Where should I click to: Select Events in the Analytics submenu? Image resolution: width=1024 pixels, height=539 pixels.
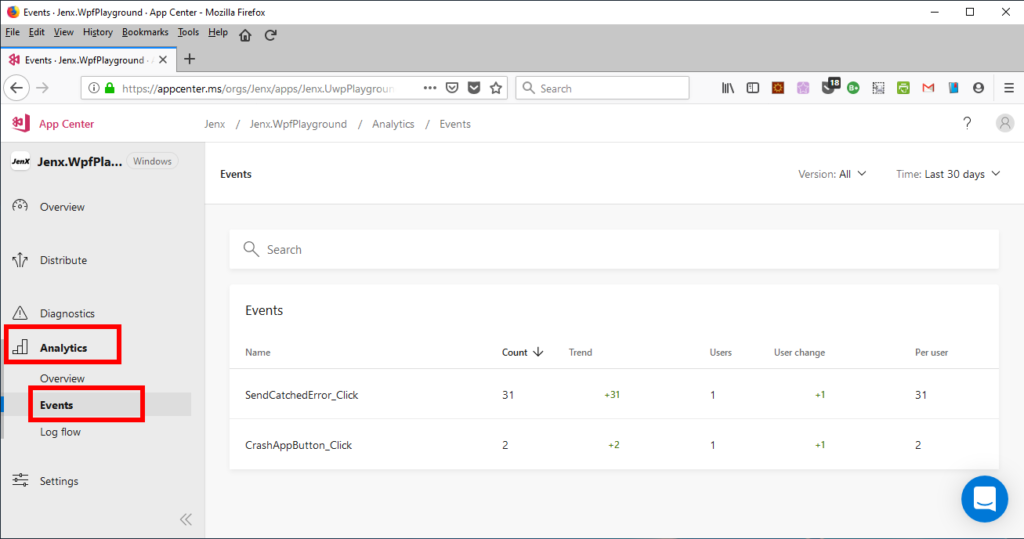click(x=56, y=405)
